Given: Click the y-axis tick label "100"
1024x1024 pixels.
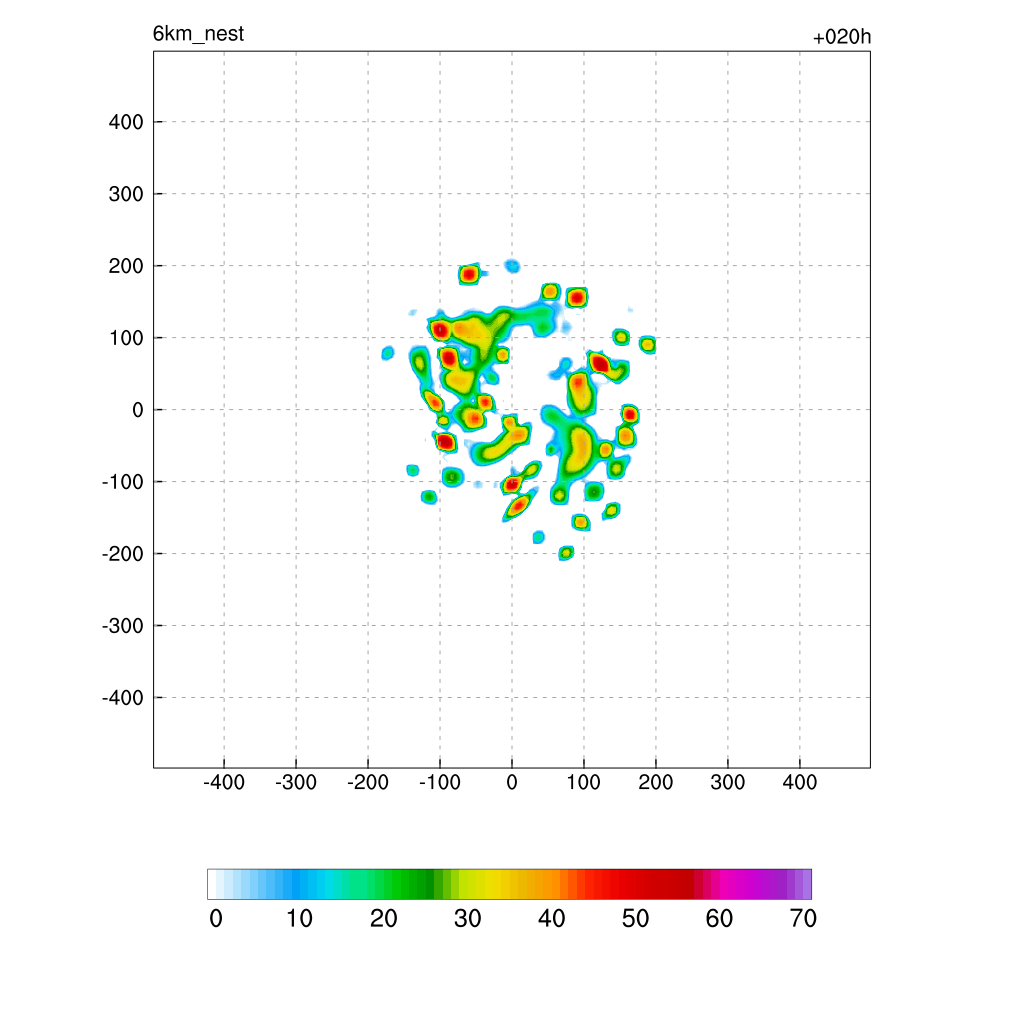Looking at the screenshot, I should (126, 338).
